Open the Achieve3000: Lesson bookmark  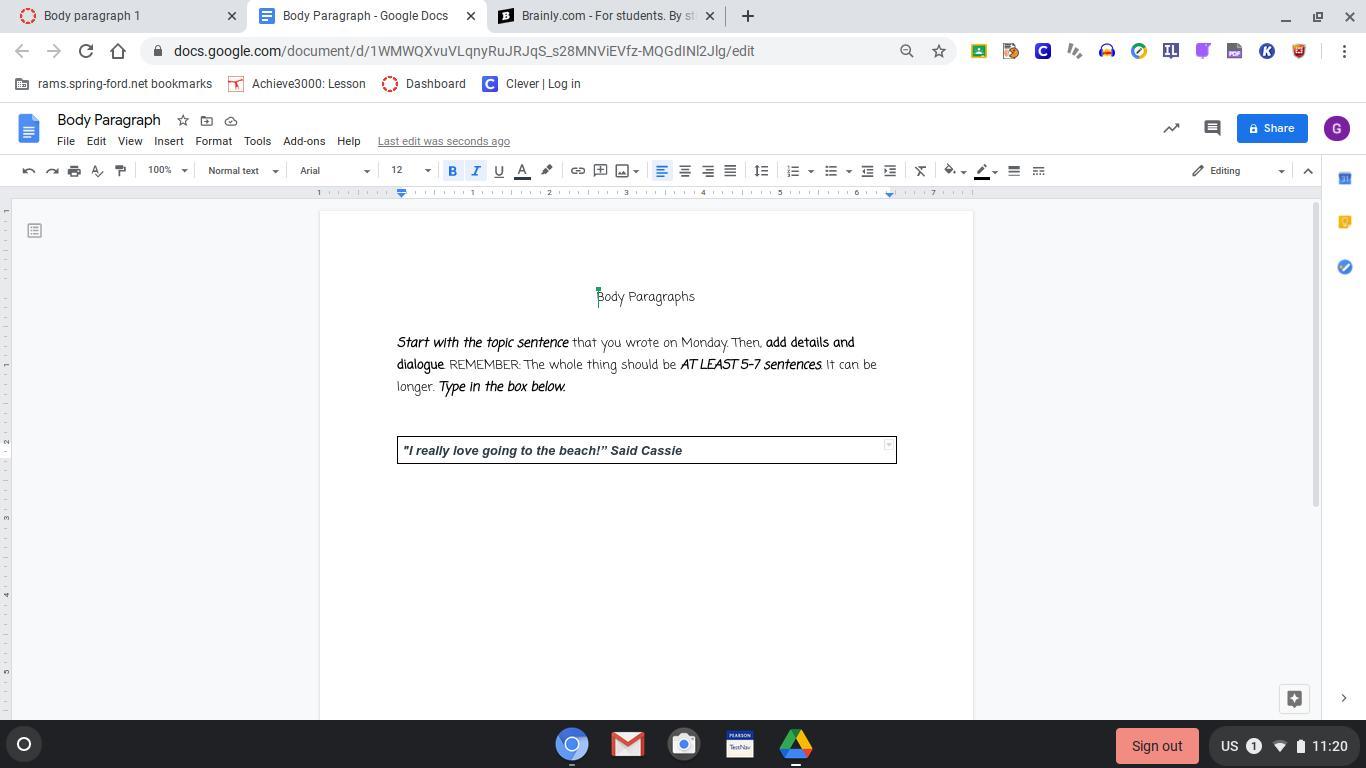[297, 84]
